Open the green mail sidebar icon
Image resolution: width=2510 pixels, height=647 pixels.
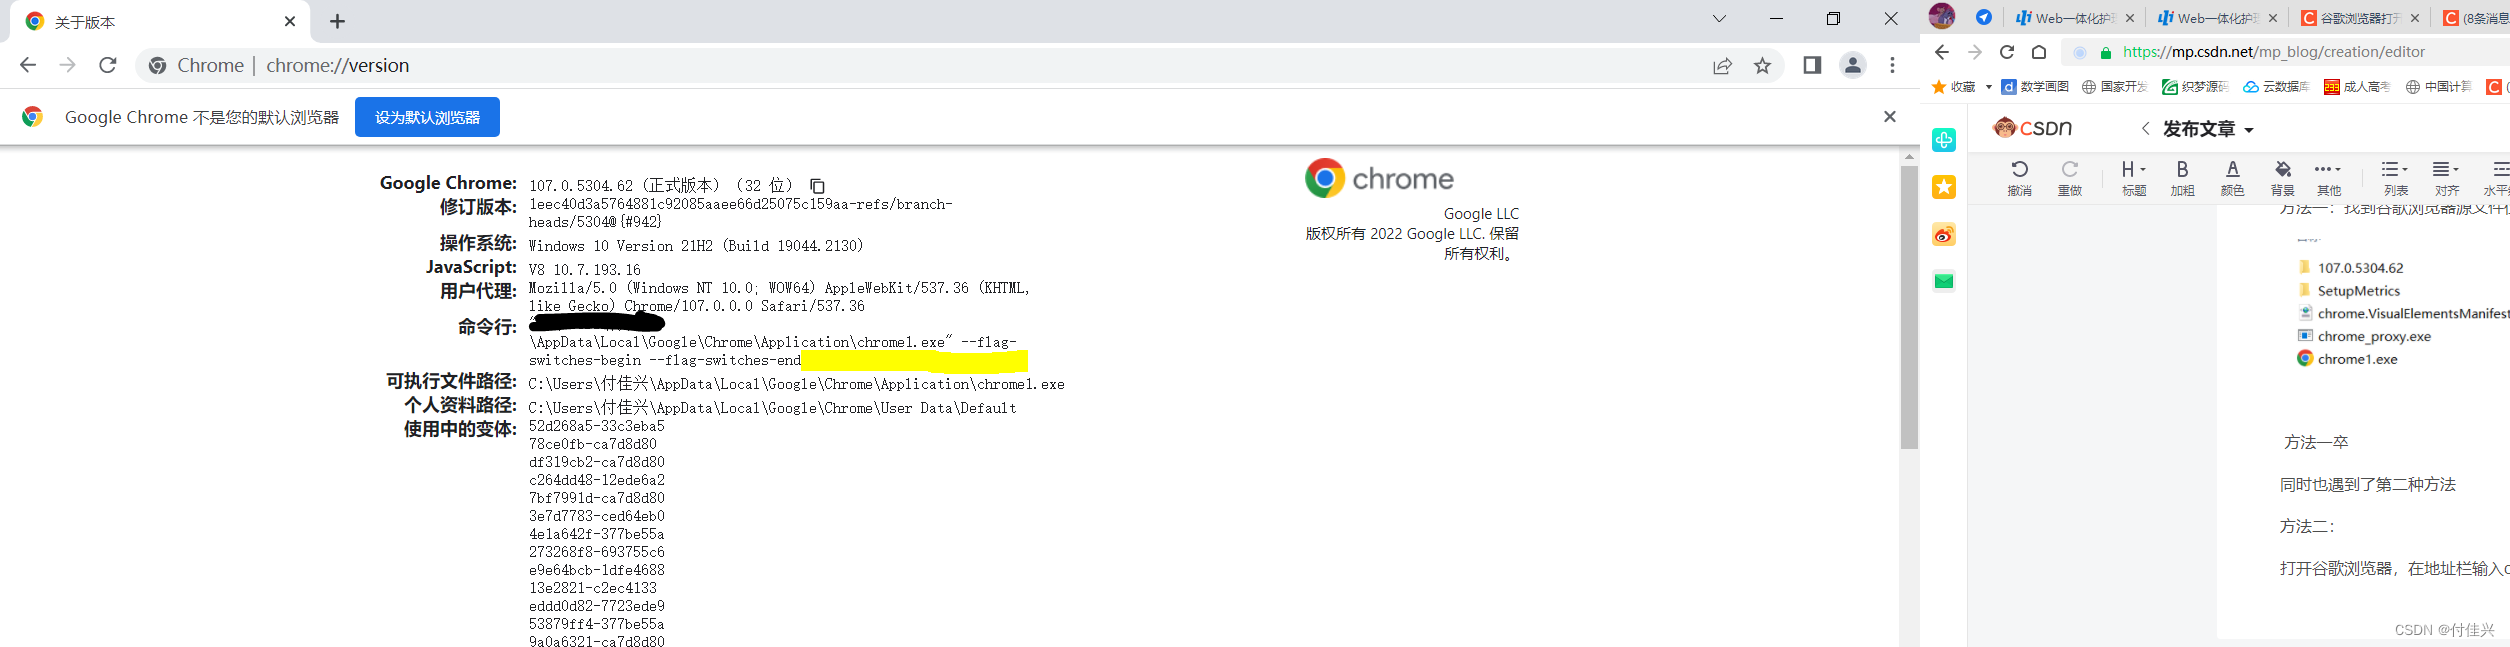coord(1944,281)
